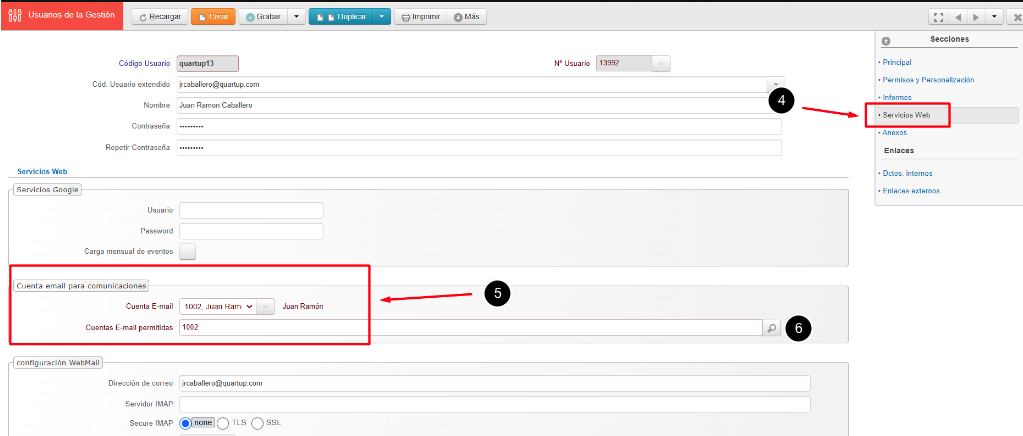Open the Dctos. internos link
Screen dimensions: 1023x436
point(906,174)
